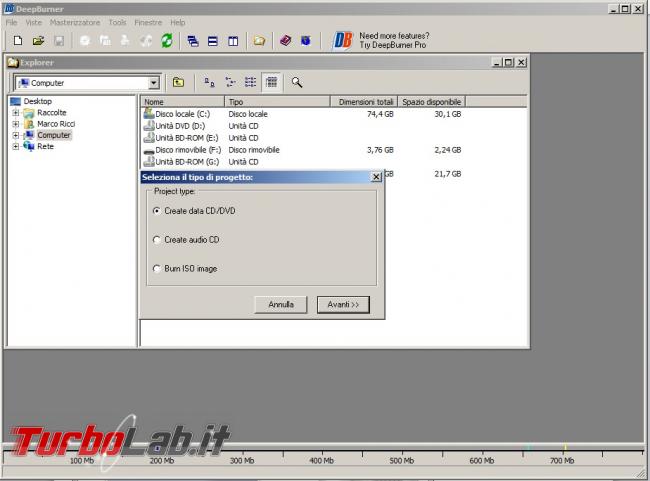This screenshot has height=481, width=650.
Task: Click the Unità BD-ROM (G:) drive icon
Action: [149, 162]
